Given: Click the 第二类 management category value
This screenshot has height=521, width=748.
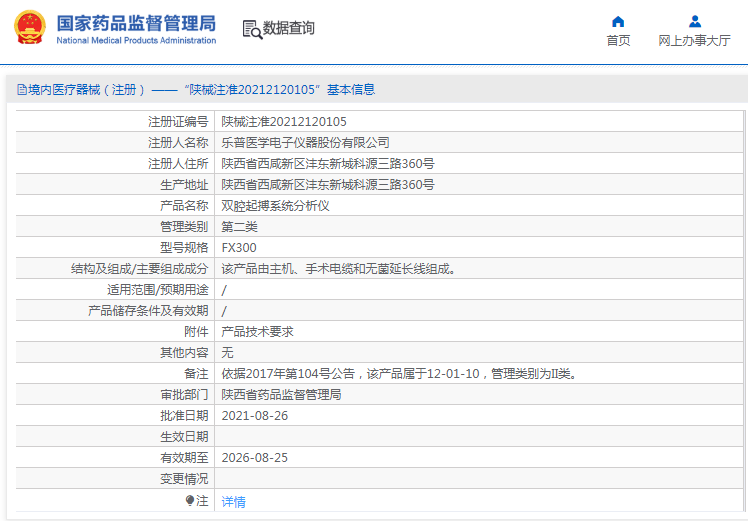Looking at the screenshot, I should click(239, 227).
